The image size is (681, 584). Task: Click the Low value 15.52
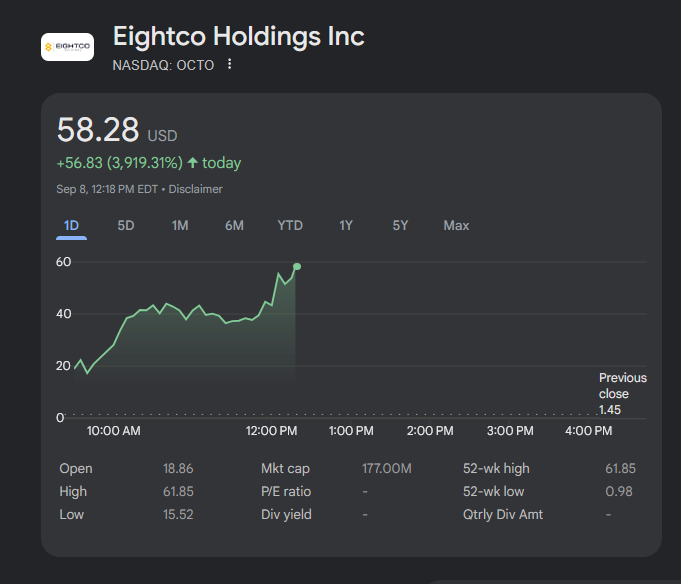click(x=178, y=515)
